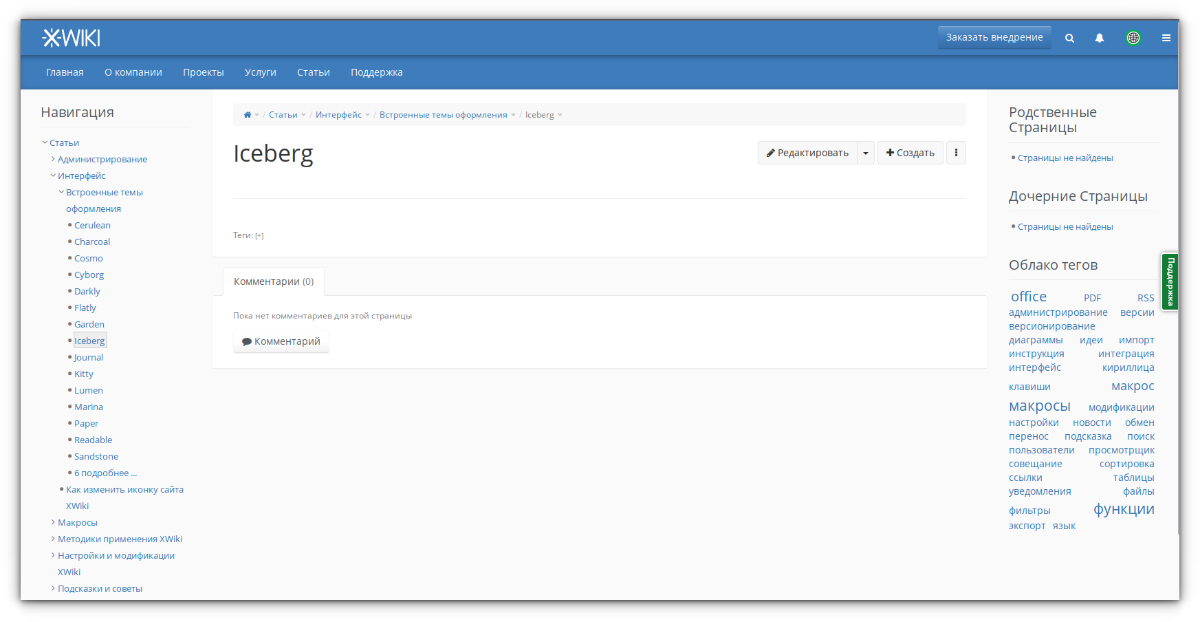Open the three-dot more actions menu

coord(956,153)
